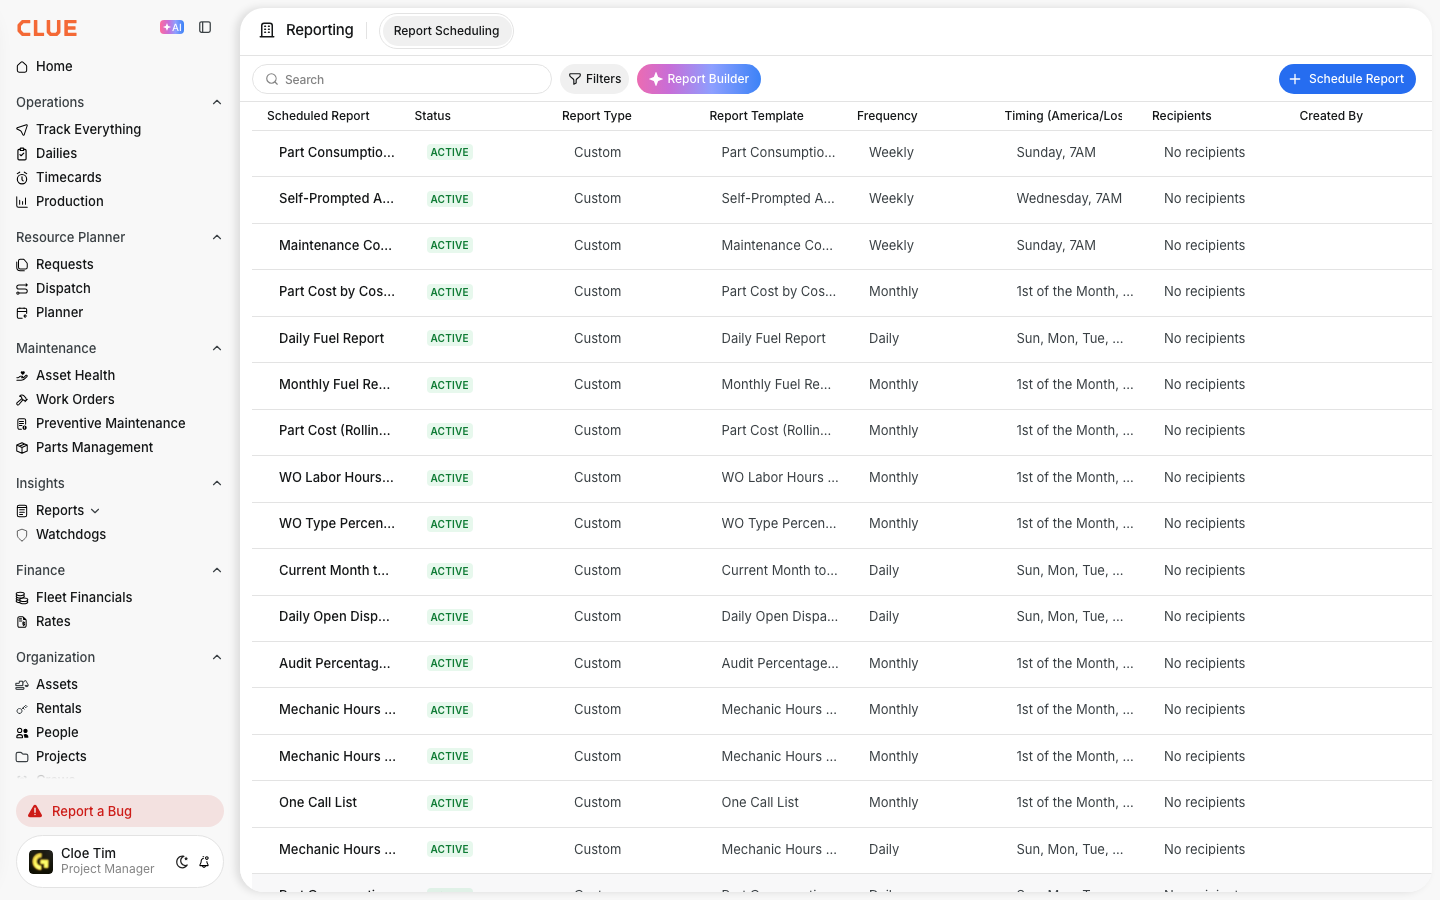Open Fleet Financials

(x=84, y=597)
